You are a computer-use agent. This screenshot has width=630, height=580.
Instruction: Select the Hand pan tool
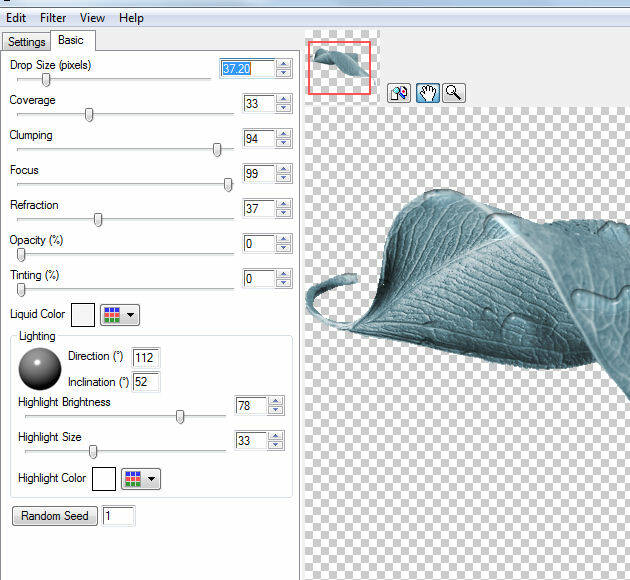(x=427, y=93)
